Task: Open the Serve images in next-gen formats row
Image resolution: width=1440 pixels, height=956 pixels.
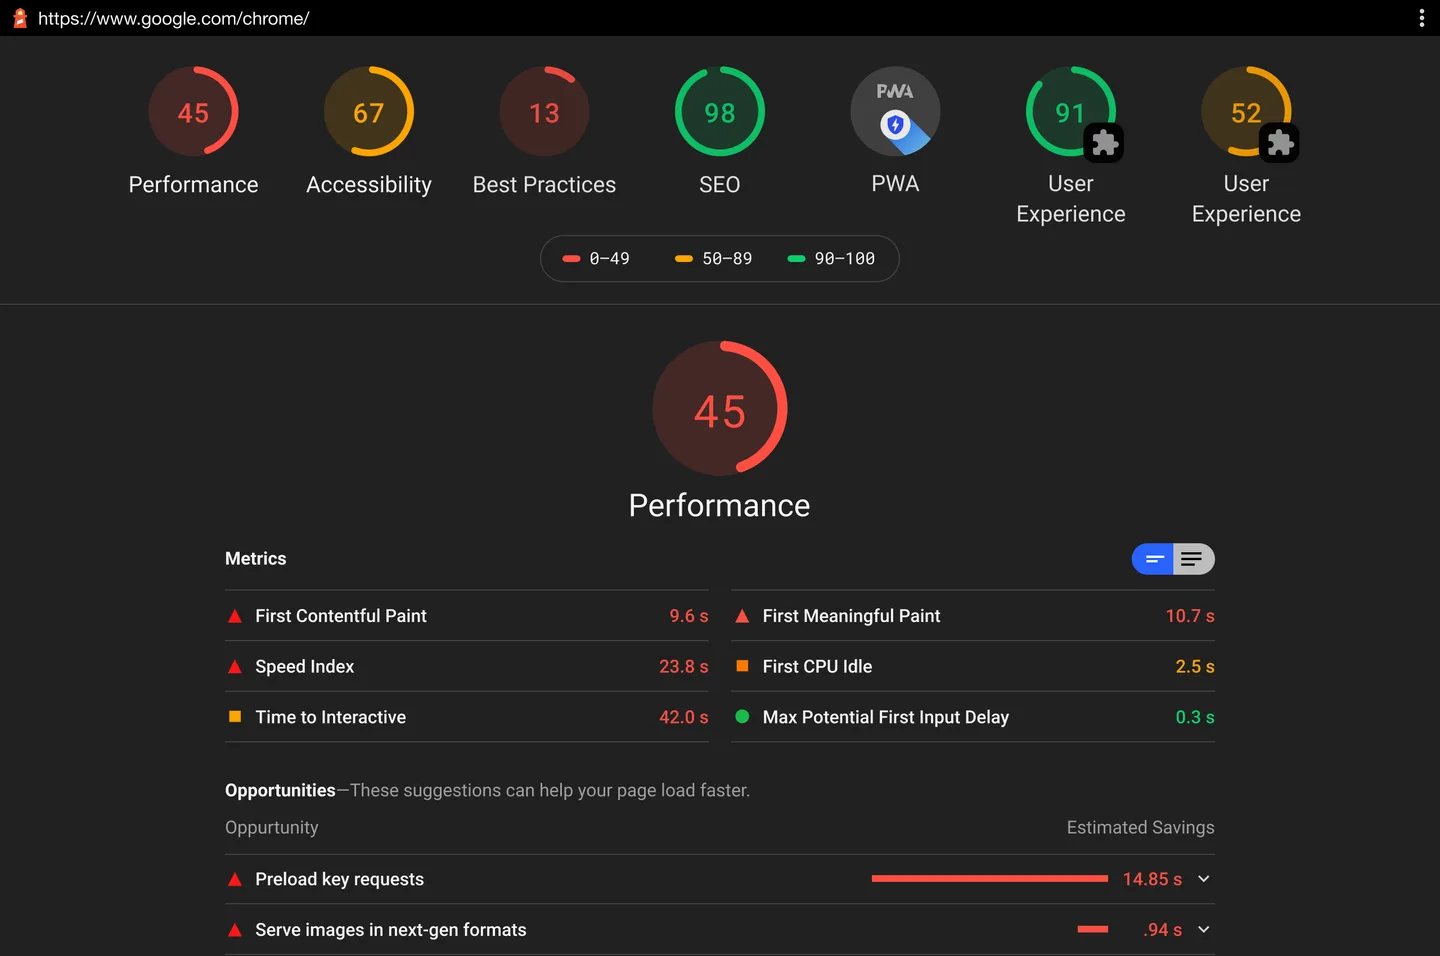Action: [x=720, y=930]
